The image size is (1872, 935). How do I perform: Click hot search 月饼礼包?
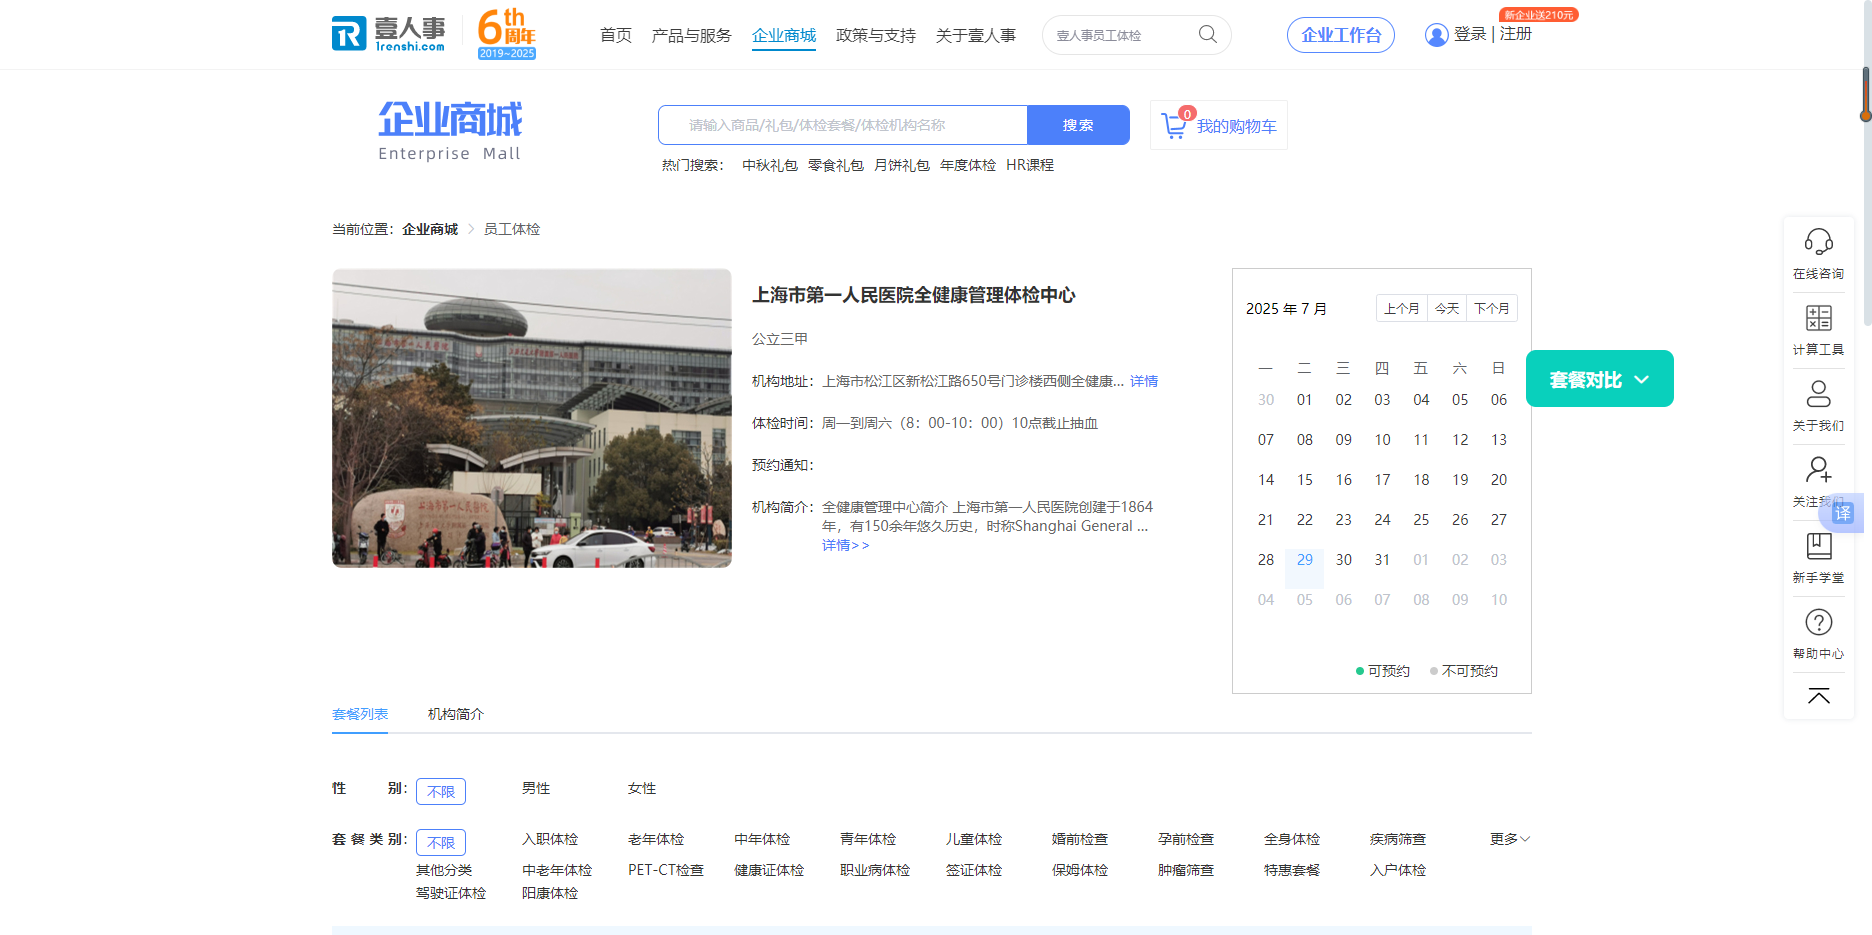(902, 165)
